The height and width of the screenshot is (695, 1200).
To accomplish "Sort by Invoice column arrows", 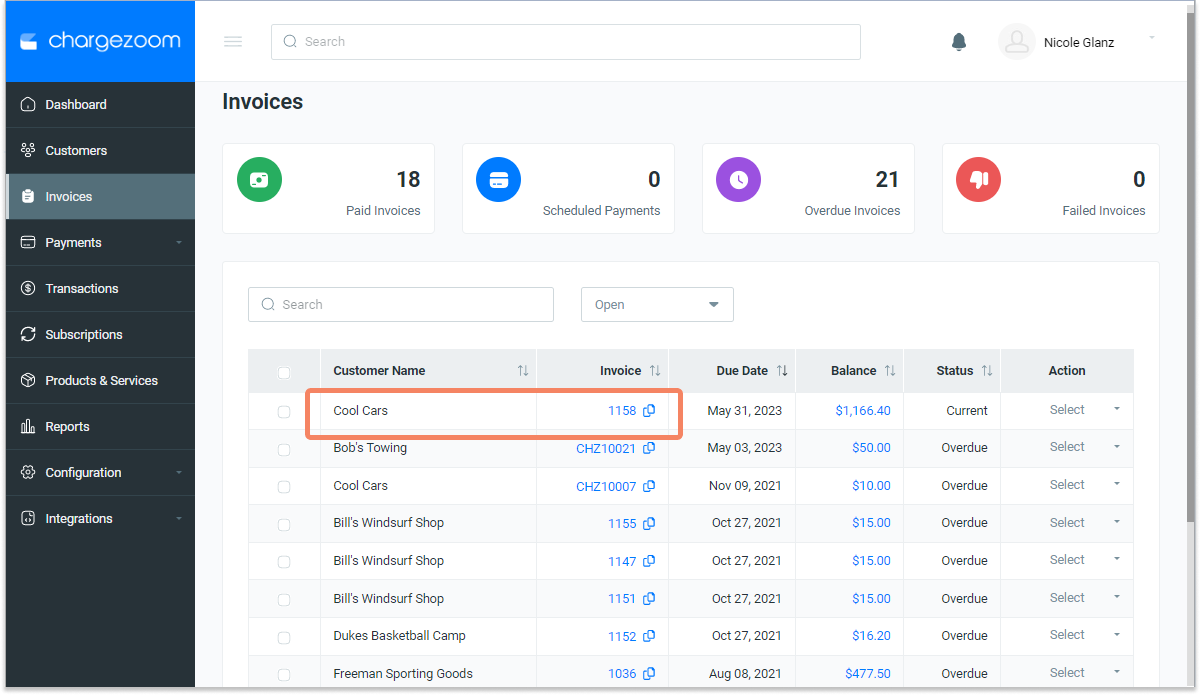I will 655,371.
